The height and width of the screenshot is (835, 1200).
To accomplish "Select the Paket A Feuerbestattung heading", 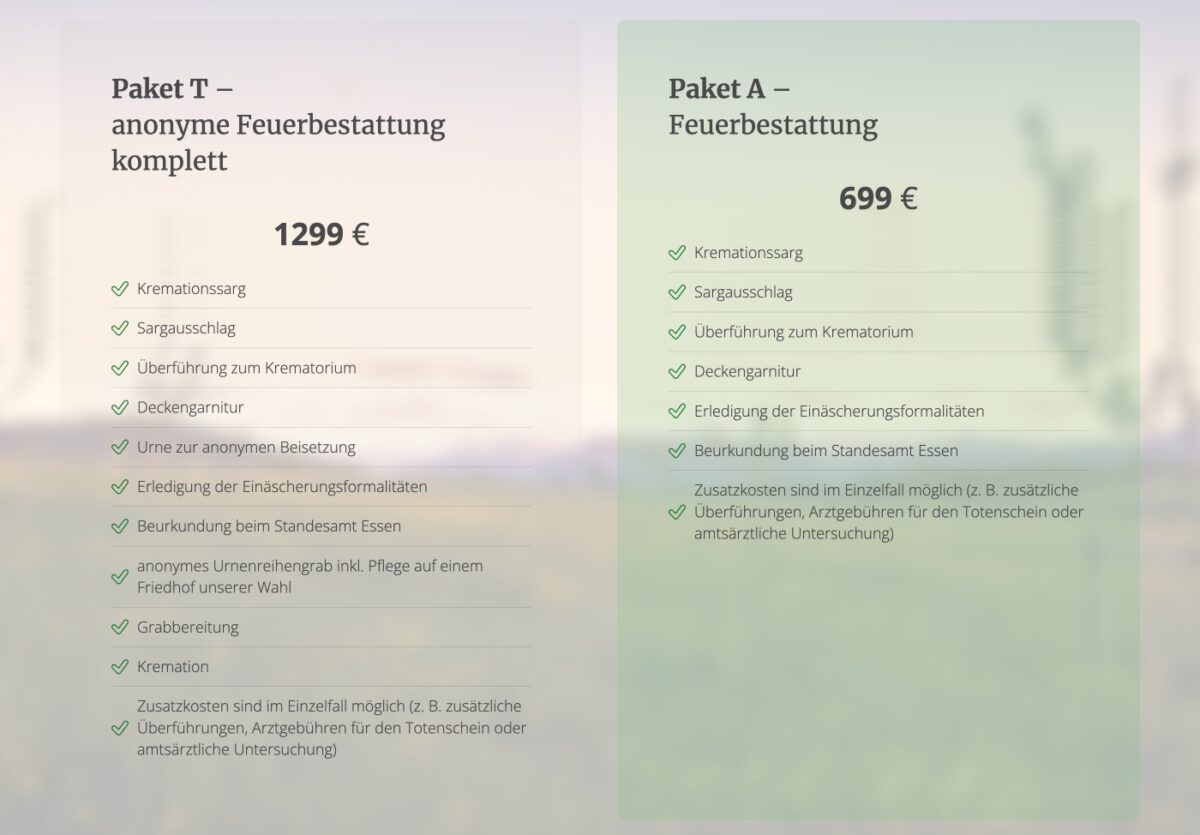I will click(773, 107).
